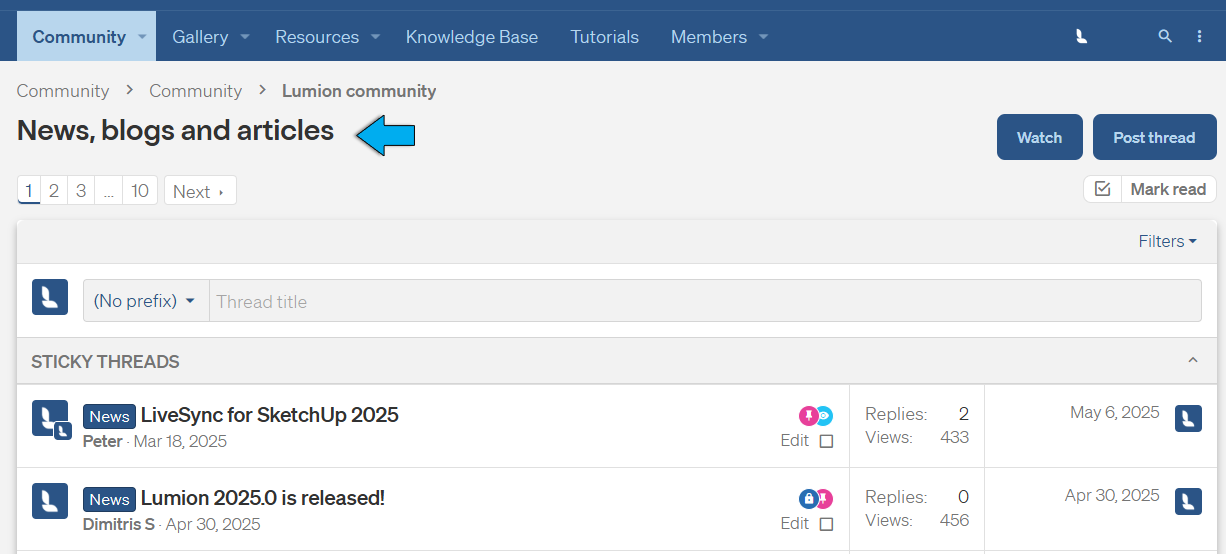
Task: Click into the Thread title input field
Action: tap(704, 301)
